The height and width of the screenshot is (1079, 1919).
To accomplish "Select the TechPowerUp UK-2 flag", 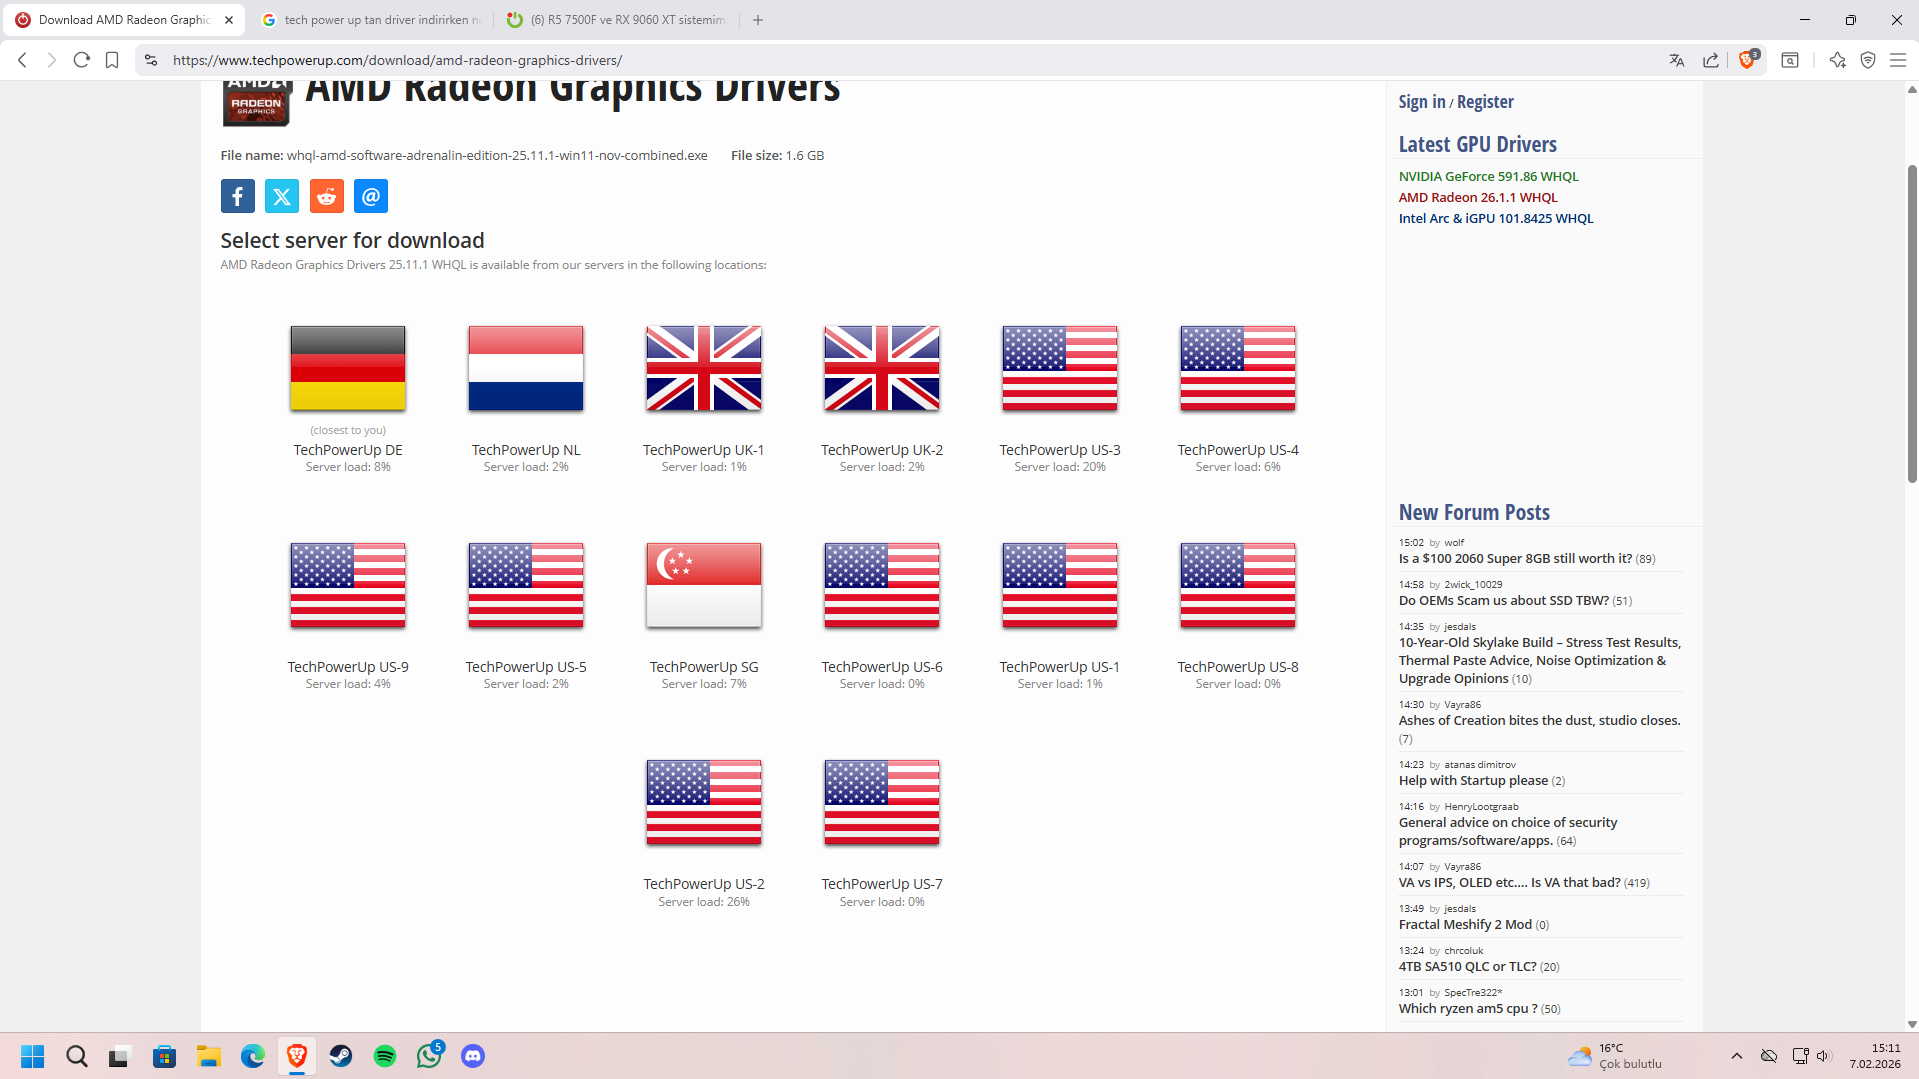I will tap(882, 368).
